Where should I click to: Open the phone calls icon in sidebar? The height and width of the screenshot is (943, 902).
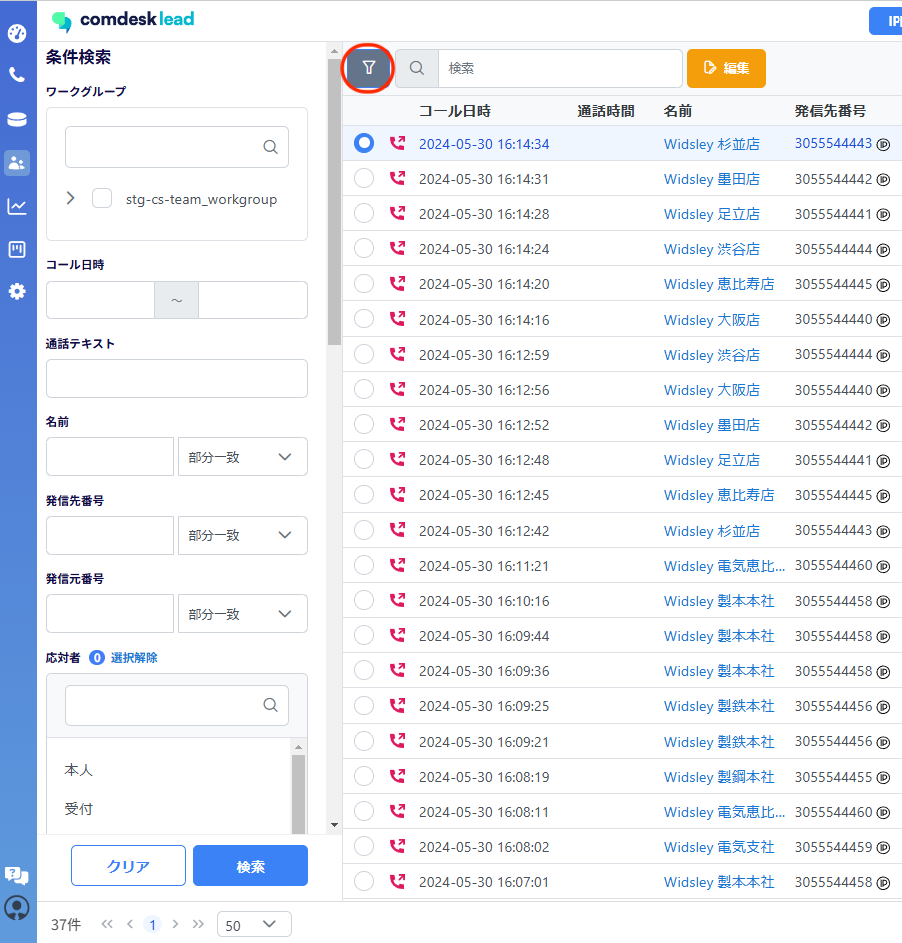tap(17, 75)
